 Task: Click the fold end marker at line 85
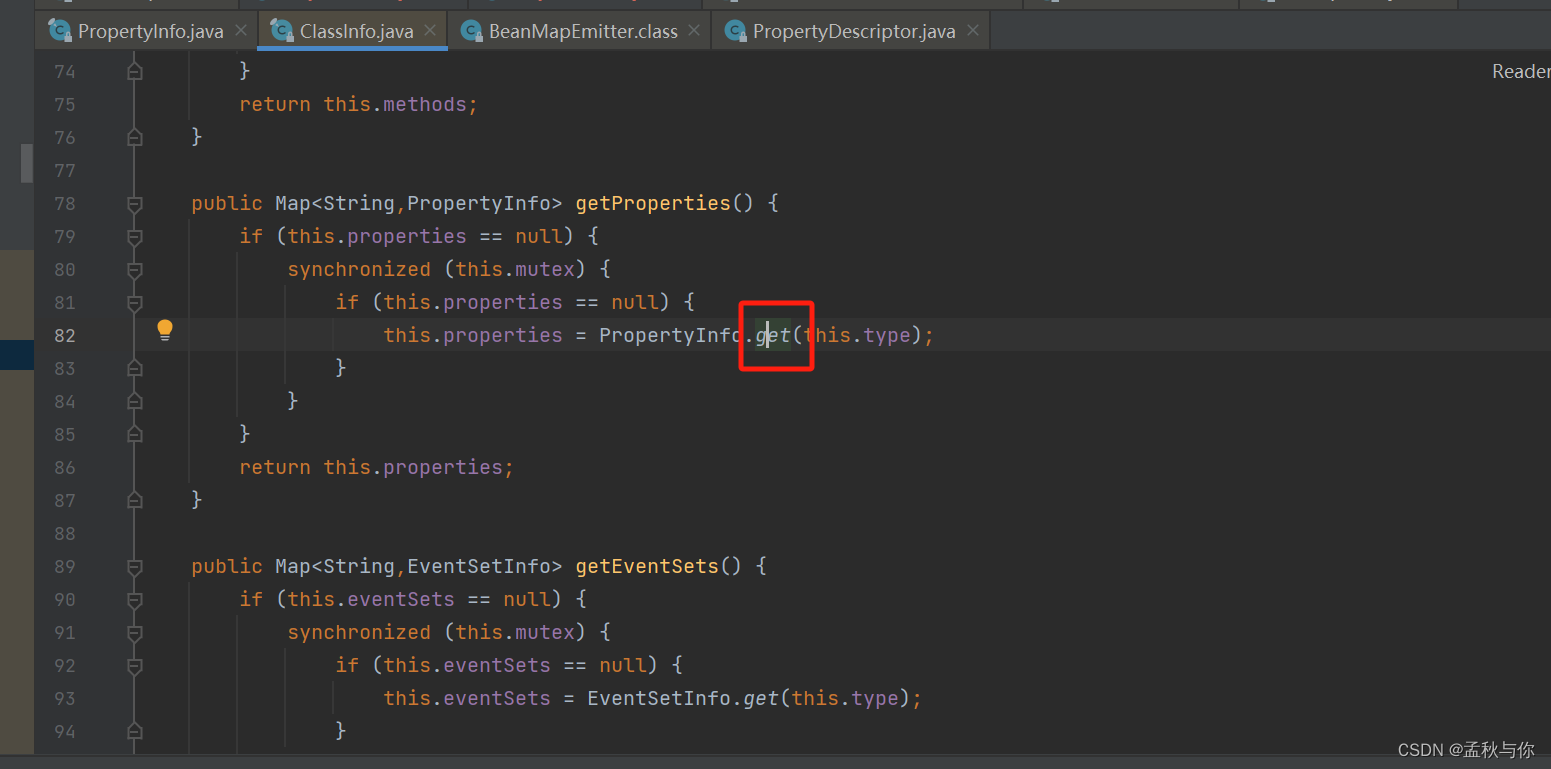click(x=135, y=434)
